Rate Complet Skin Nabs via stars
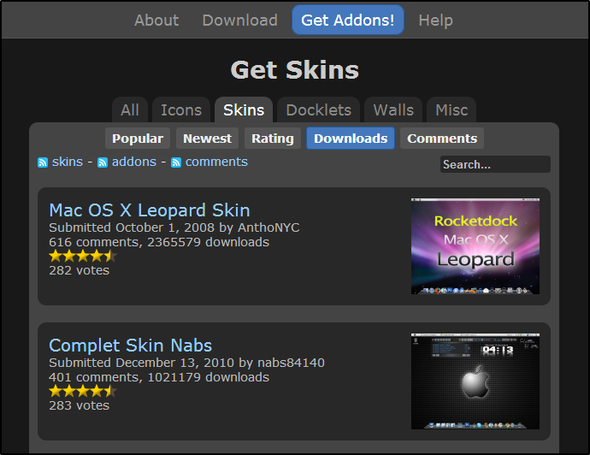This screenshot has width=590, height=455. click(83, 391)
